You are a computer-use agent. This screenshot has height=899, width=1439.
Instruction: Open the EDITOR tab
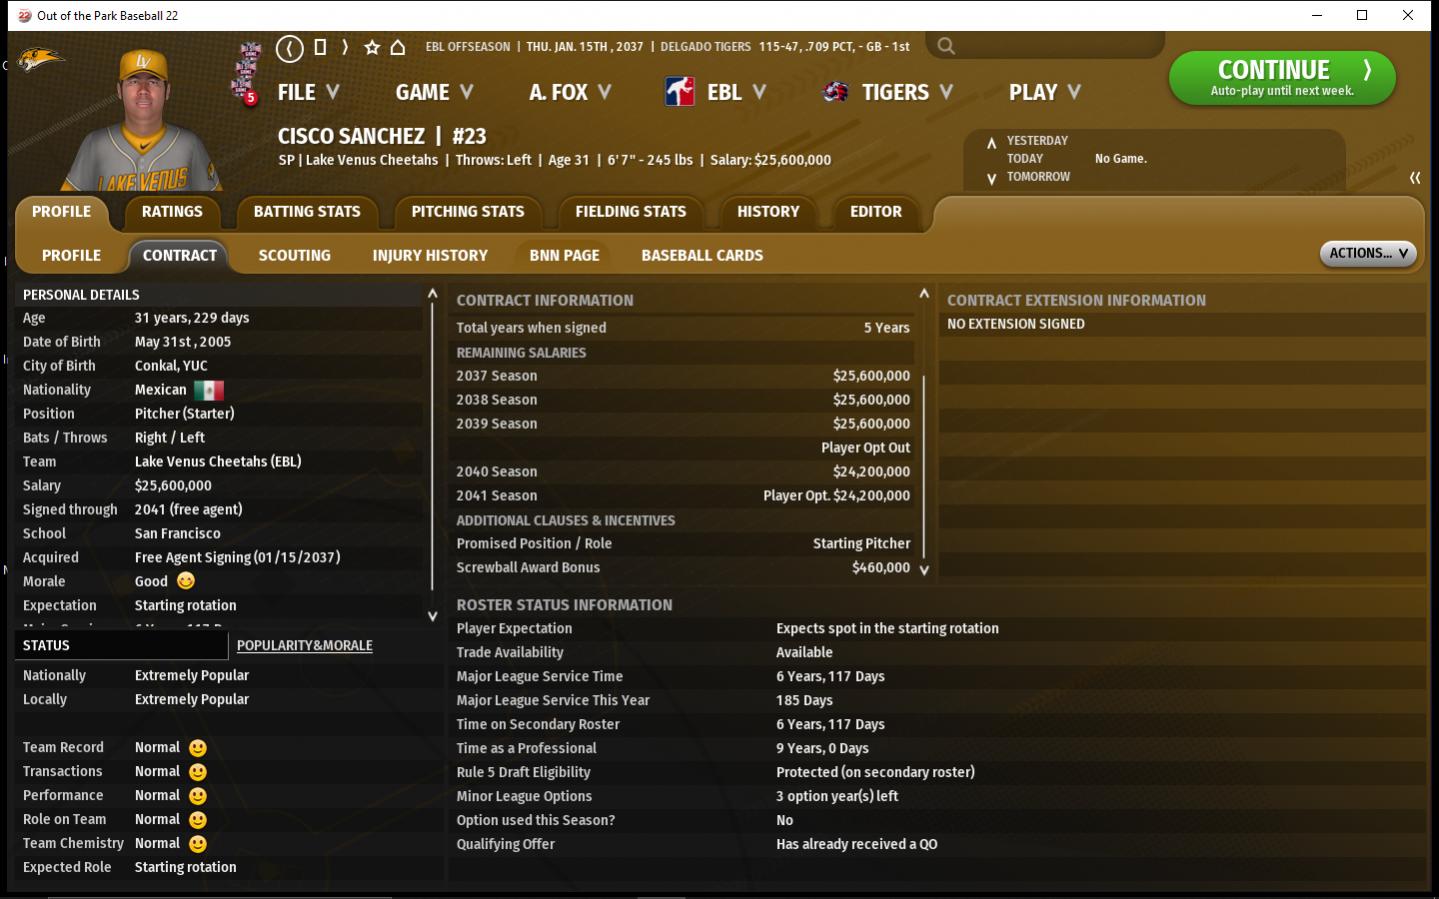tap(876, 212)
